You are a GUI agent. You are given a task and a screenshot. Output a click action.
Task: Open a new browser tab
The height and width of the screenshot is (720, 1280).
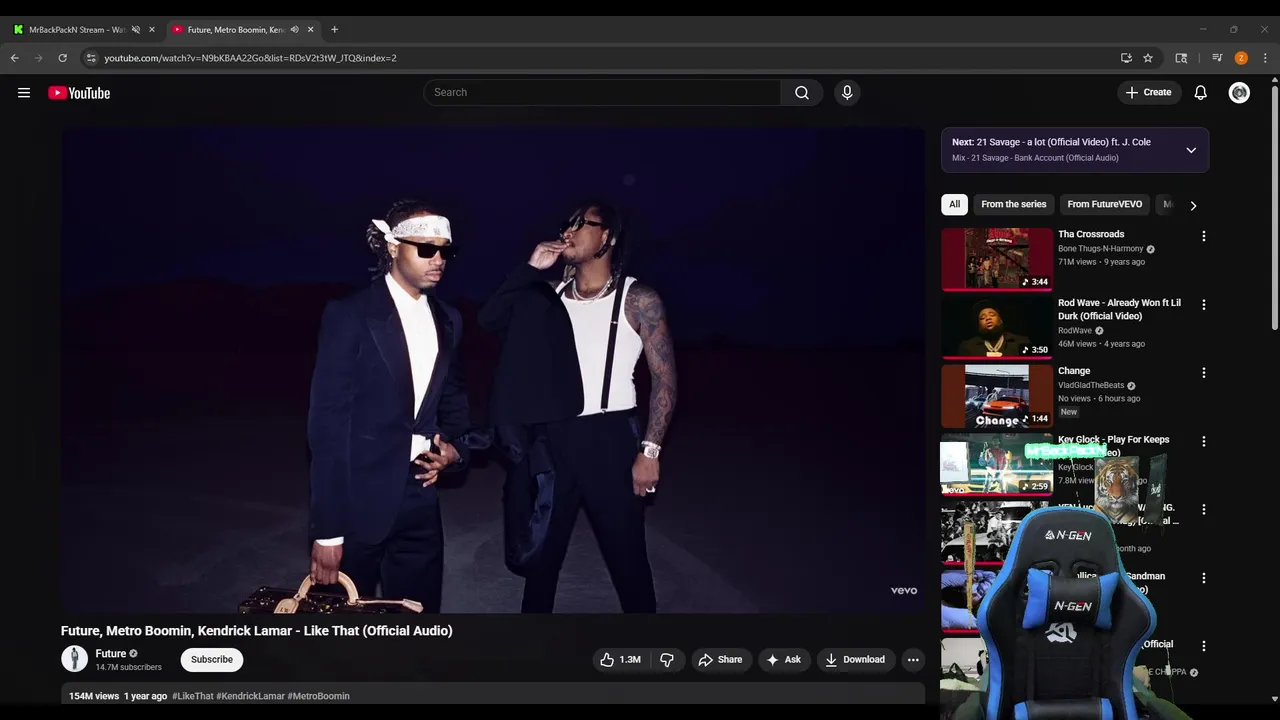point(334,29)
